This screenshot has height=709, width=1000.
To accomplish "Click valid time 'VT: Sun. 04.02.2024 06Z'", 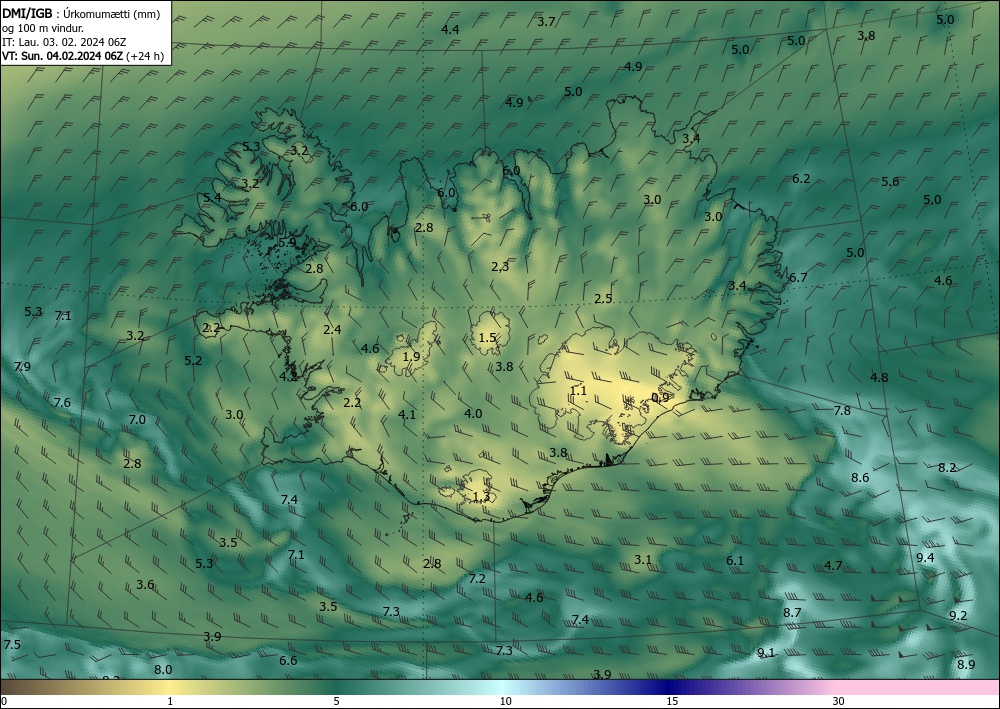I will [x=62, y=56].
